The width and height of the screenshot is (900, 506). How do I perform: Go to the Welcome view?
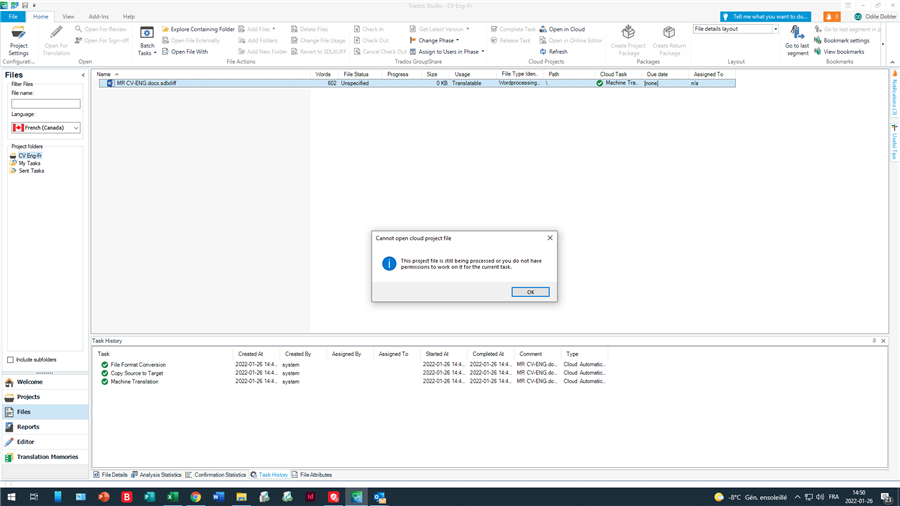click(x=45, y=382)
